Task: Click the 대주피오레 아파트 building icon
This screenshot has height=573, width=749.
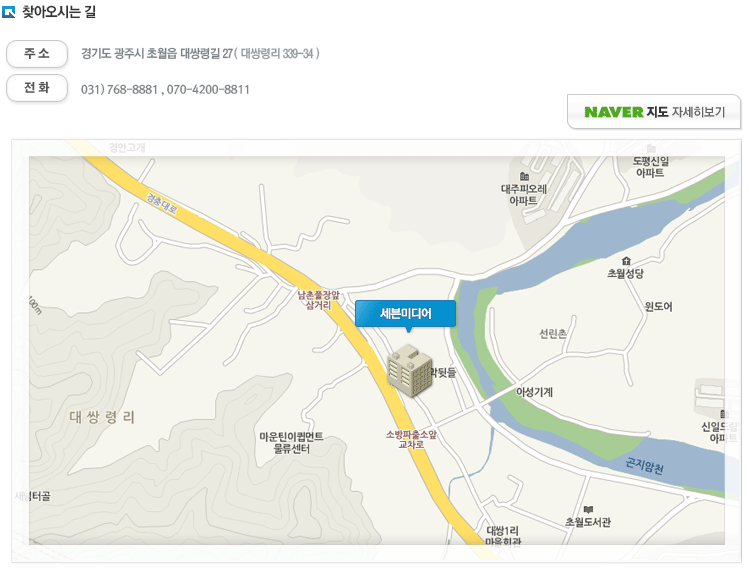Action: (524, 177)
